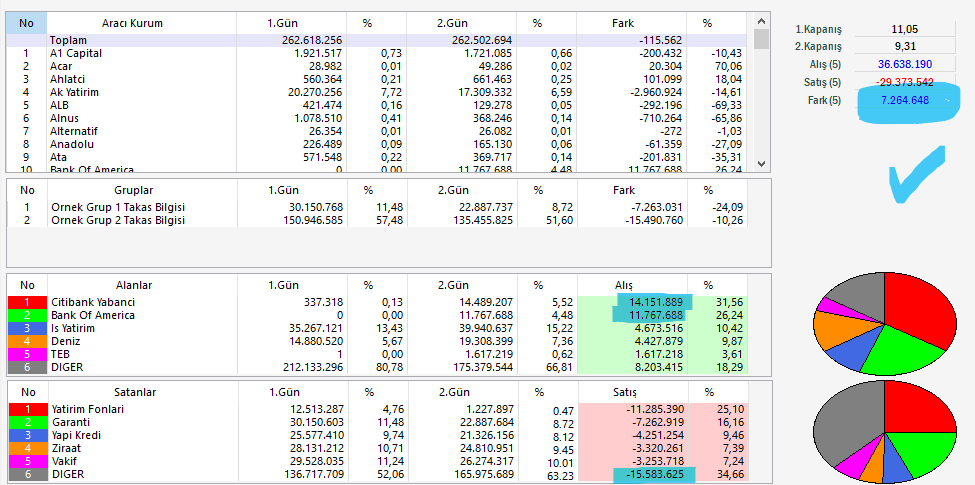Image resolution: width=975 pixels, height=485 pixels.
Task: Click the Satış (5) value -29.373.542
Action: tap(905, 82)
